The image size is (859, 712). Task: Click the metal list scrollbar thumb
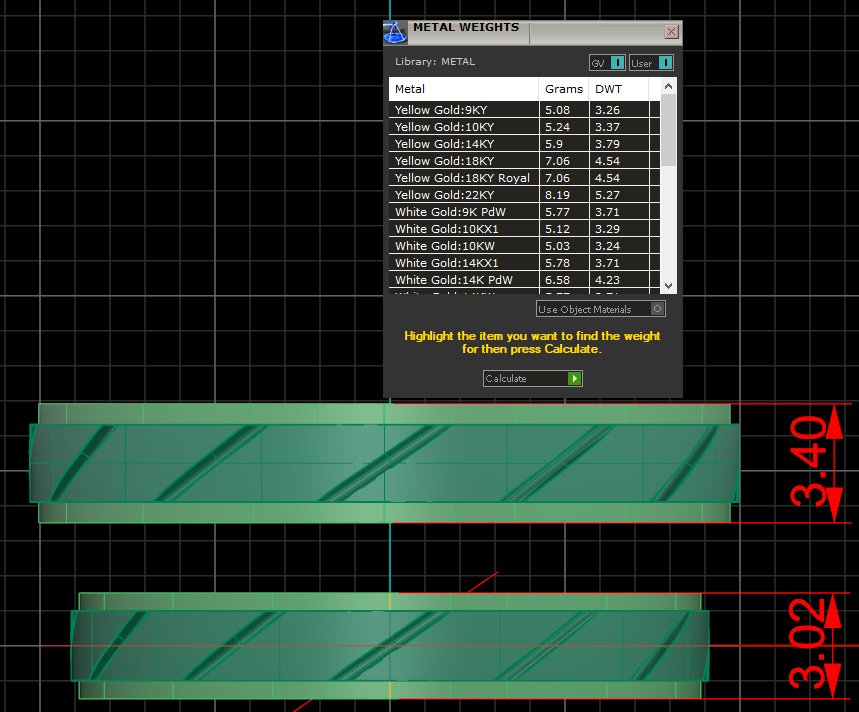[668, 130]
